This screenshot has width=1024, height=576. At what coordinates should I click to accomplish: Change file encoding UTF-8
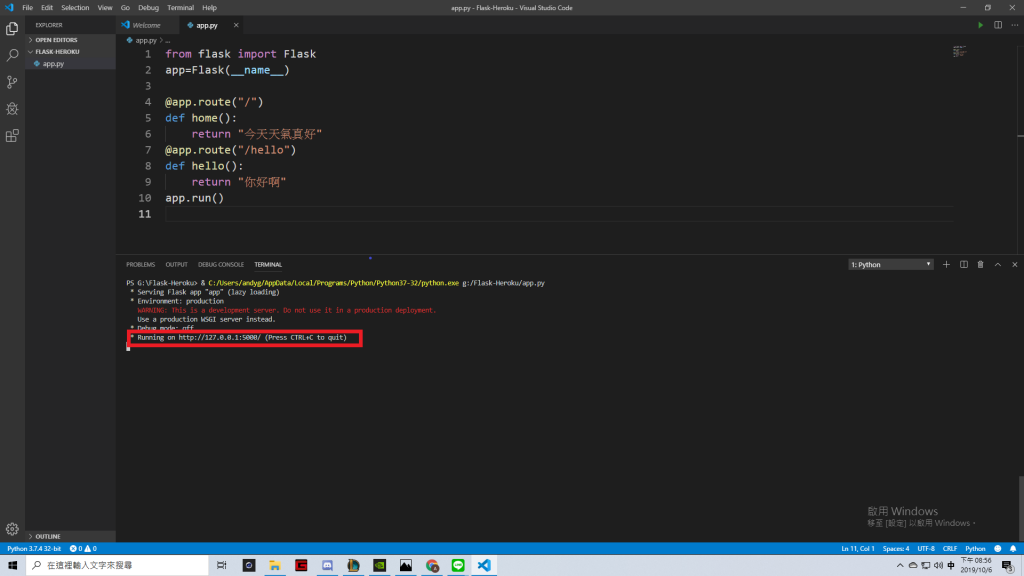tap(926, 549)
